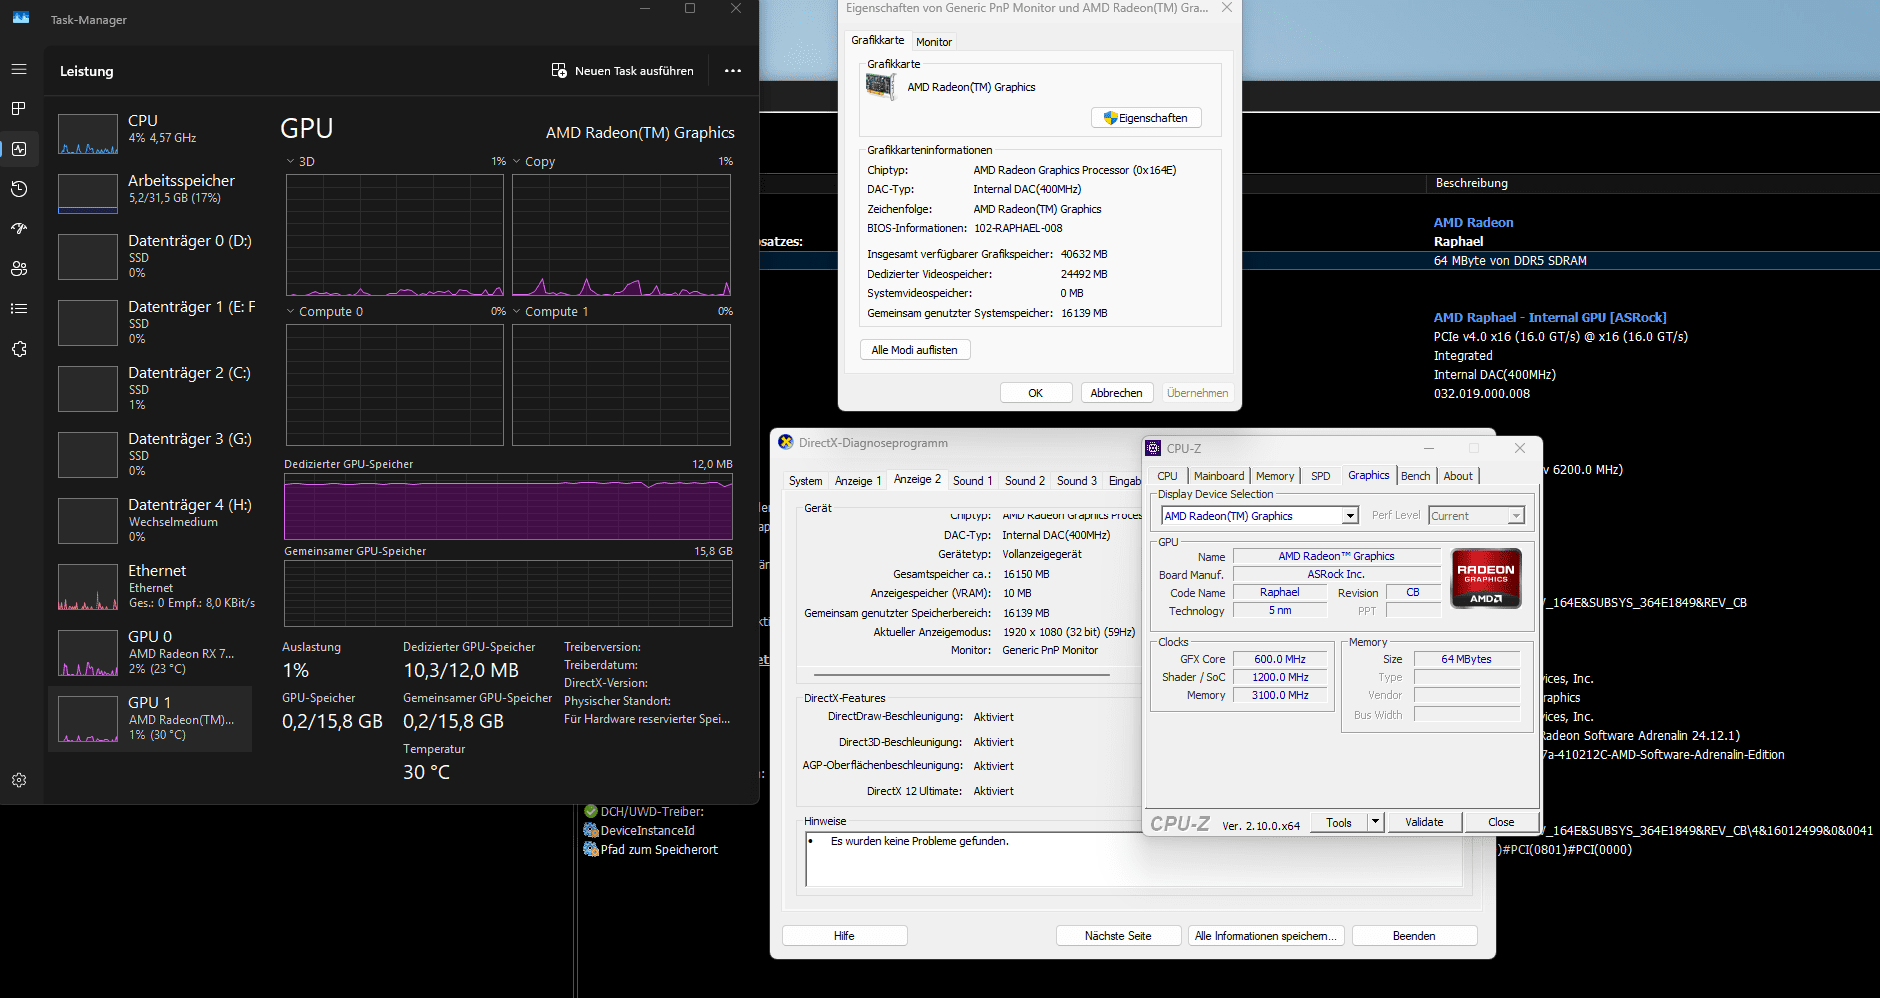Open System tab in DirectX diagnostic

point(806,481)
